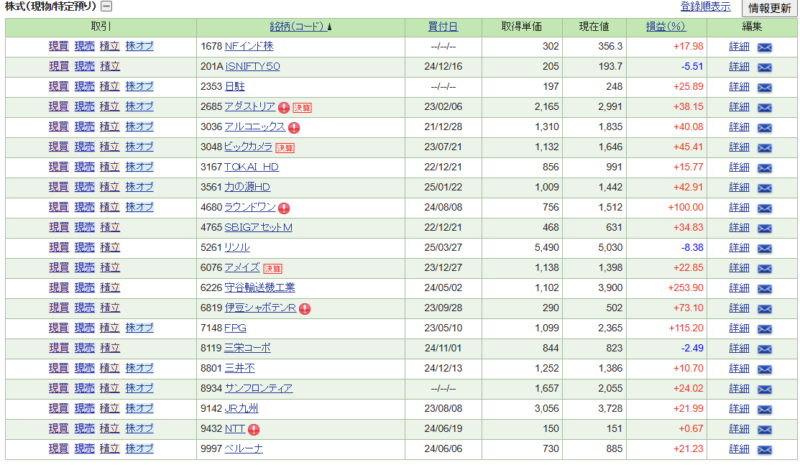Select date 25/01/22 in 力の源HD row
Viewport: 800px width, 465px height.
tap(443, 187)
